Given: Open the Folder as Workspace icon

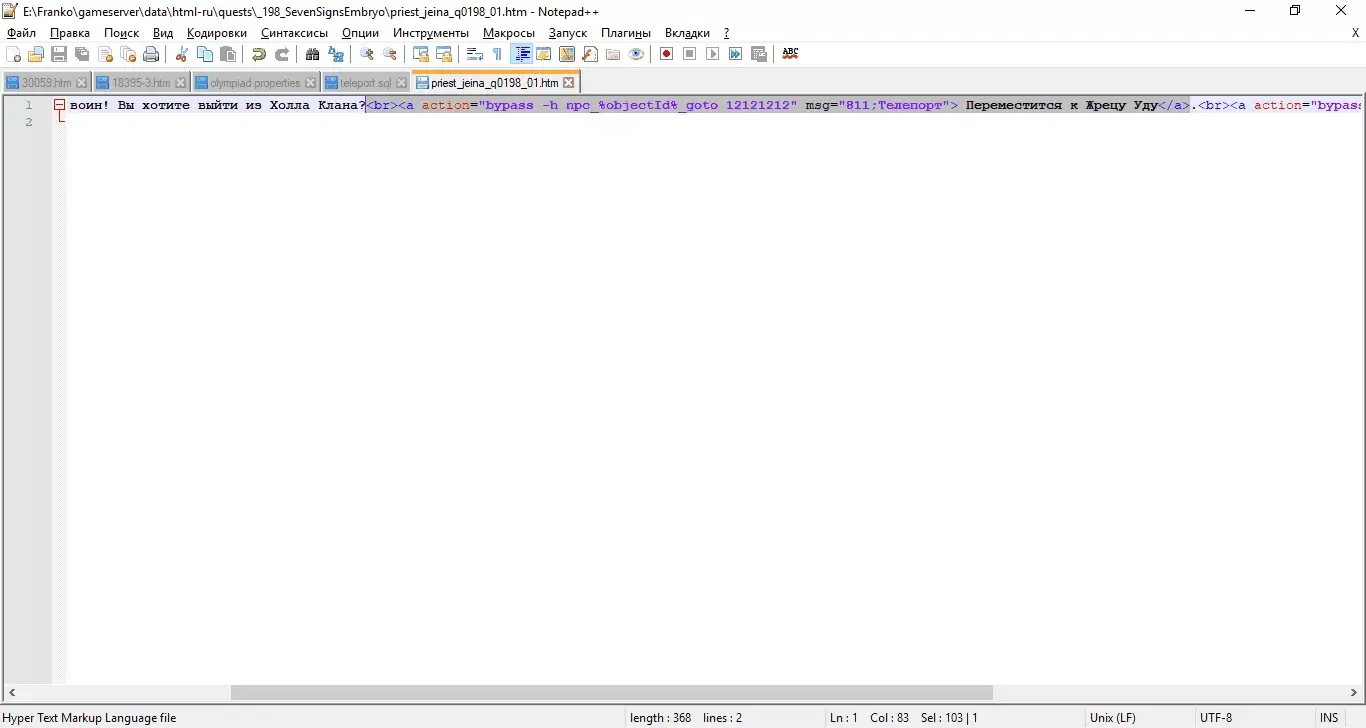Looking at the screenshot, I should pyautogui.click(x=613, y=54).
